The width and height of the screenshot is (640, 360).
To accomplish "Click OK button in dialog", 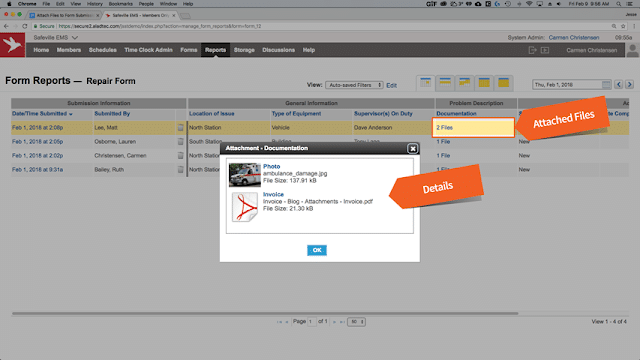I will point(317,250).
